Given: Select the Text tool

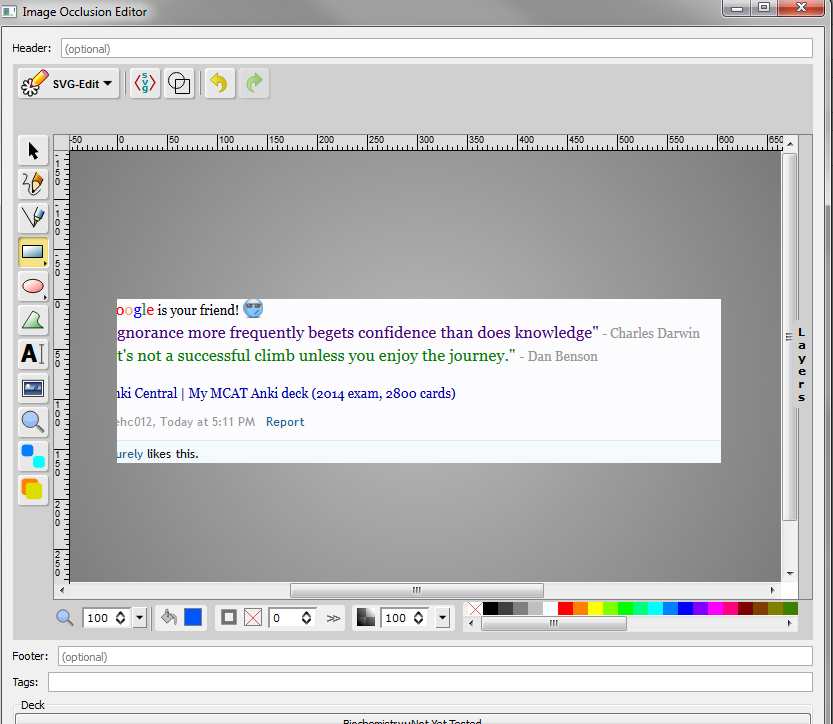Looking at the screenshot, I should [x=33, y=354].
